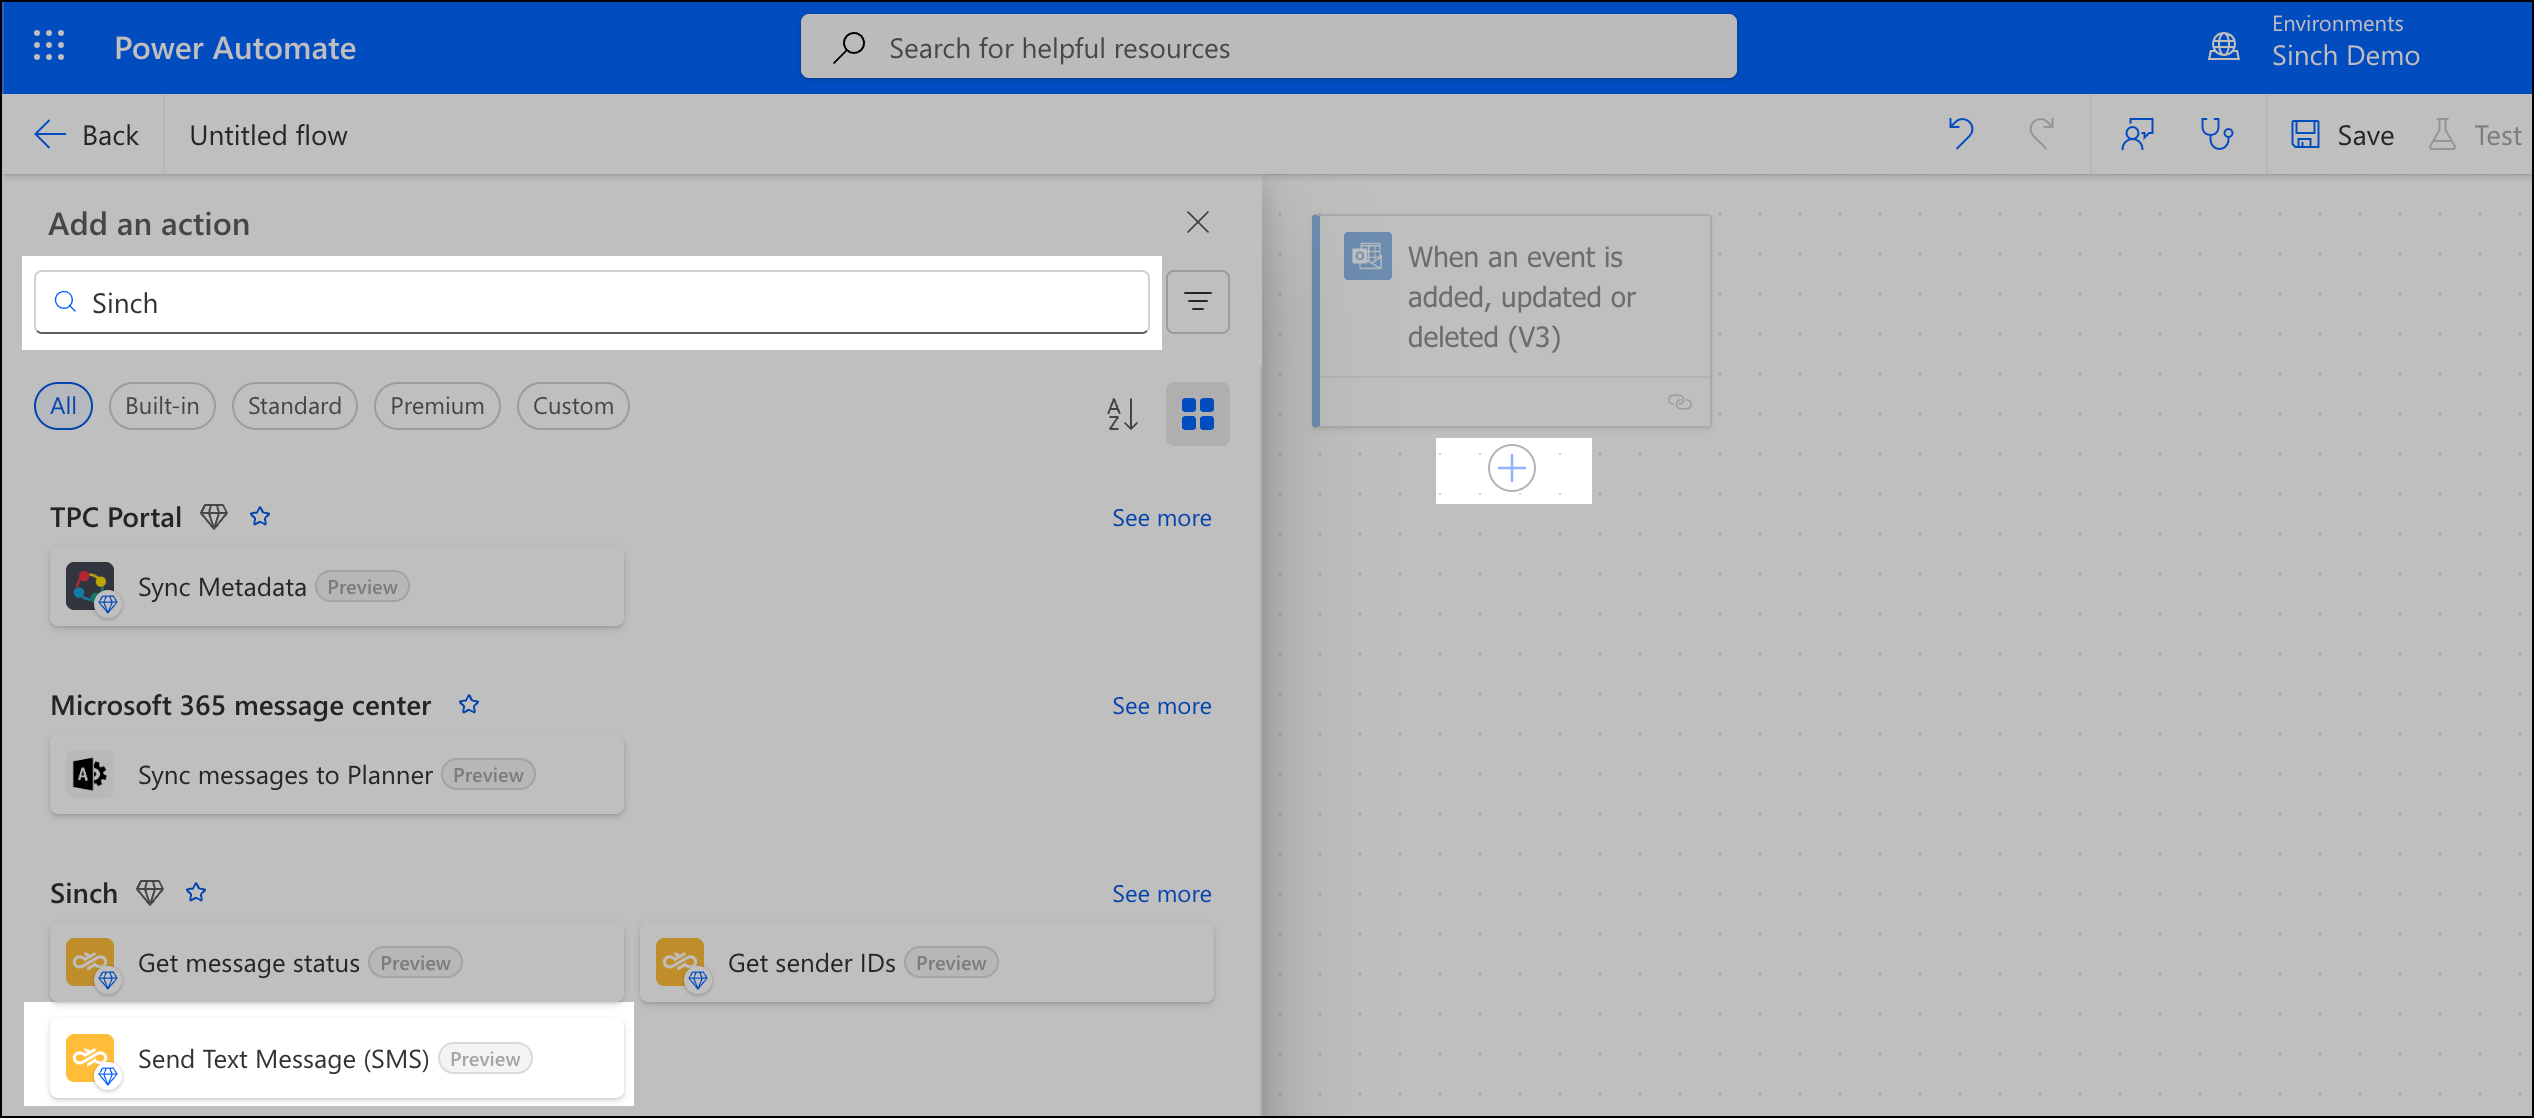Viewport: 2534px width, 1118px height.
Task: Click the search magnifier in Sinch search field
Action: click(x=65, y=302)
